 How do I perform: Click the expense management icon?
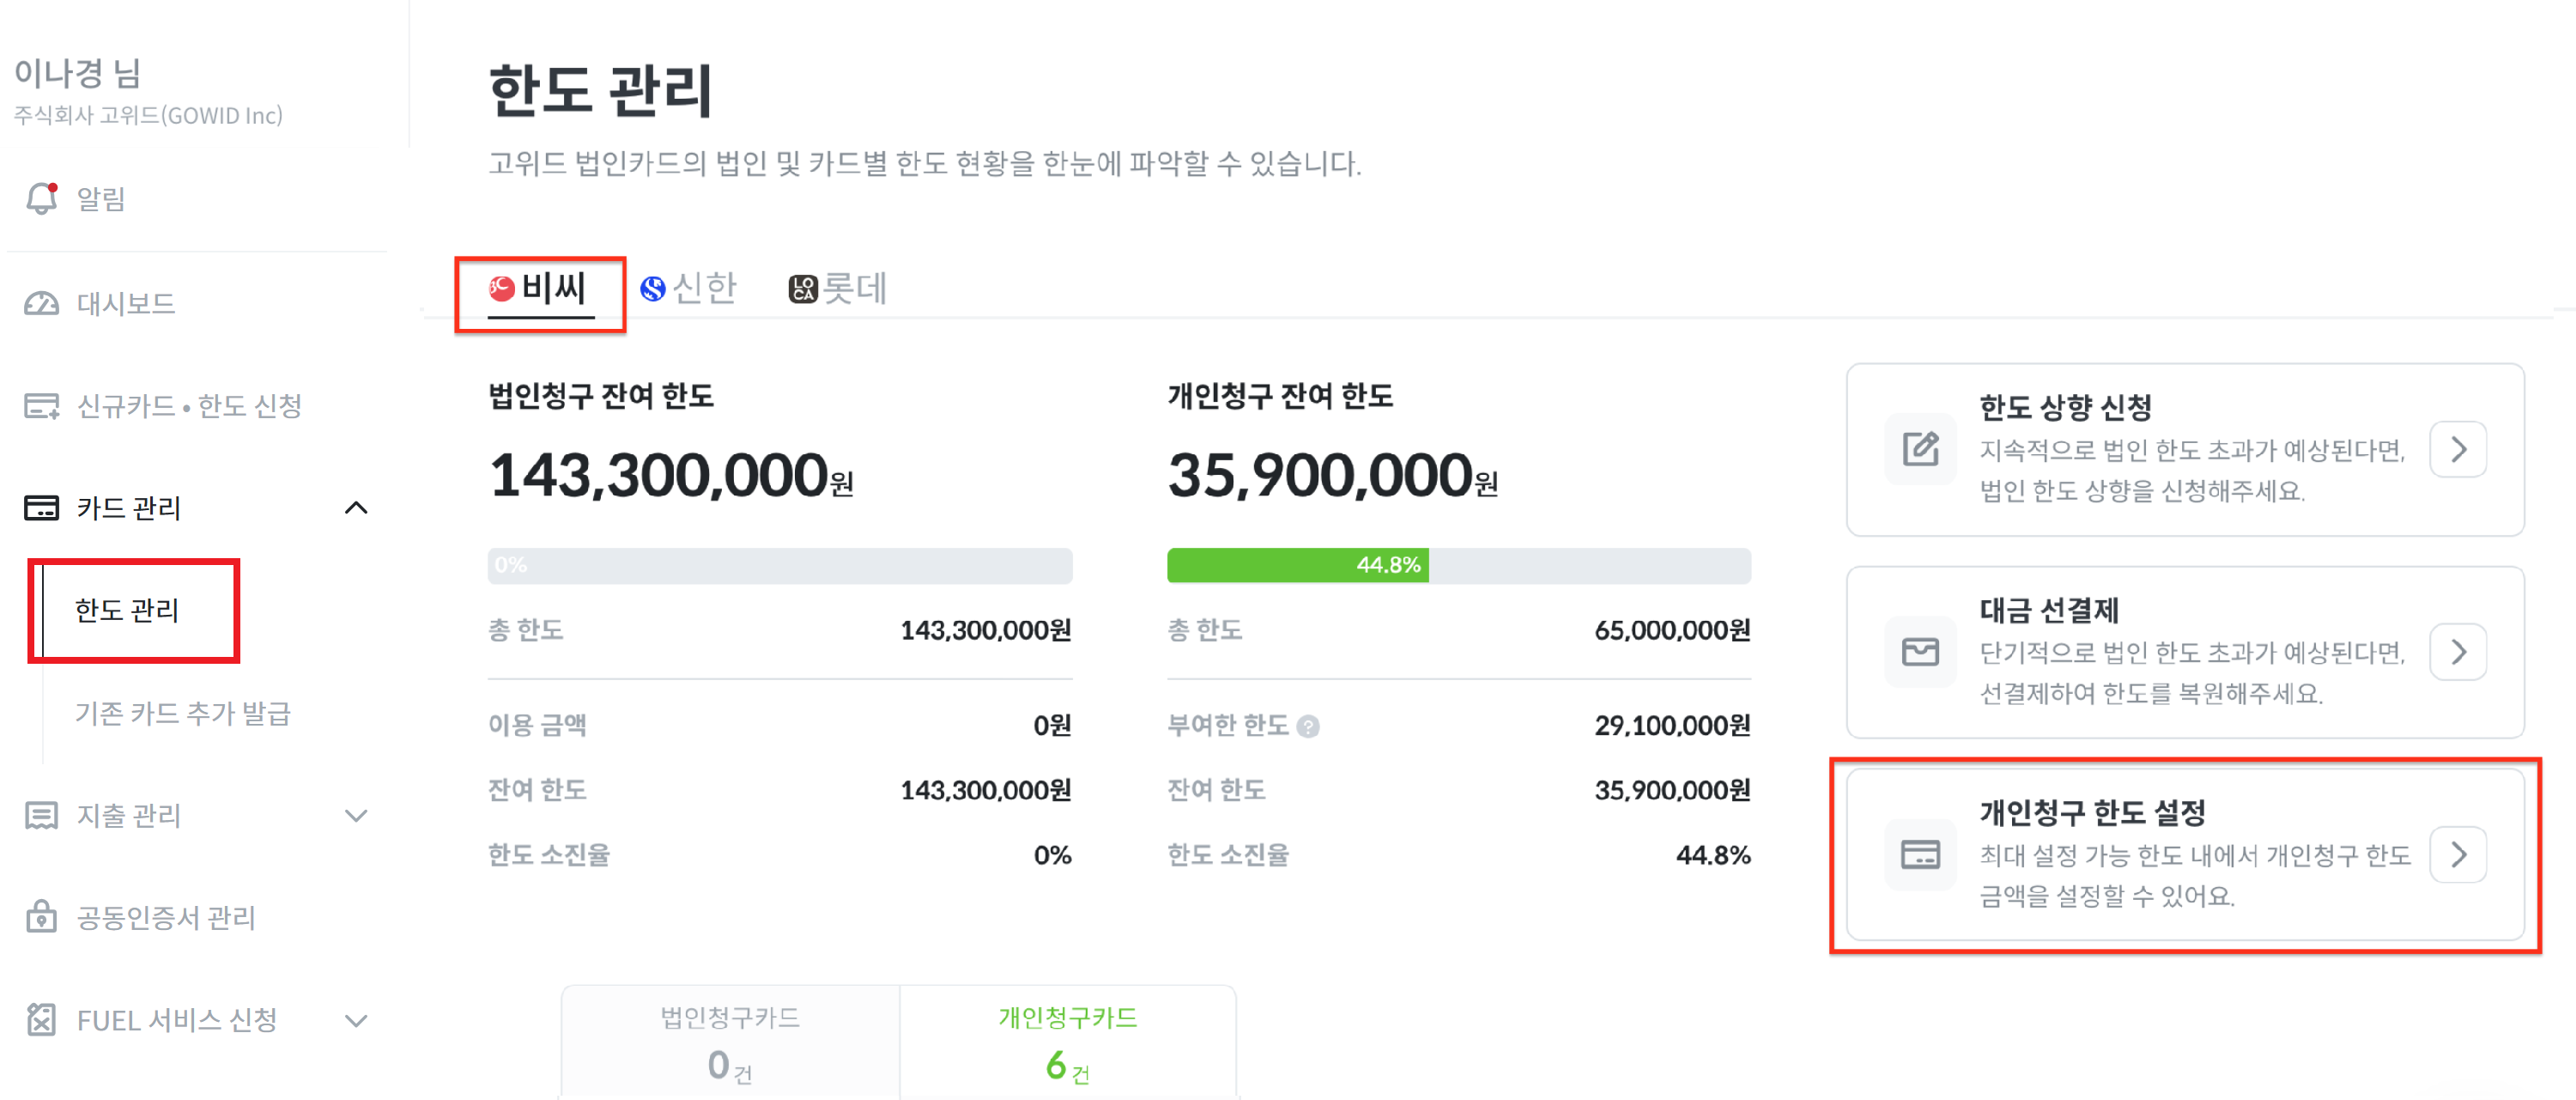click(x=41, y=816)
